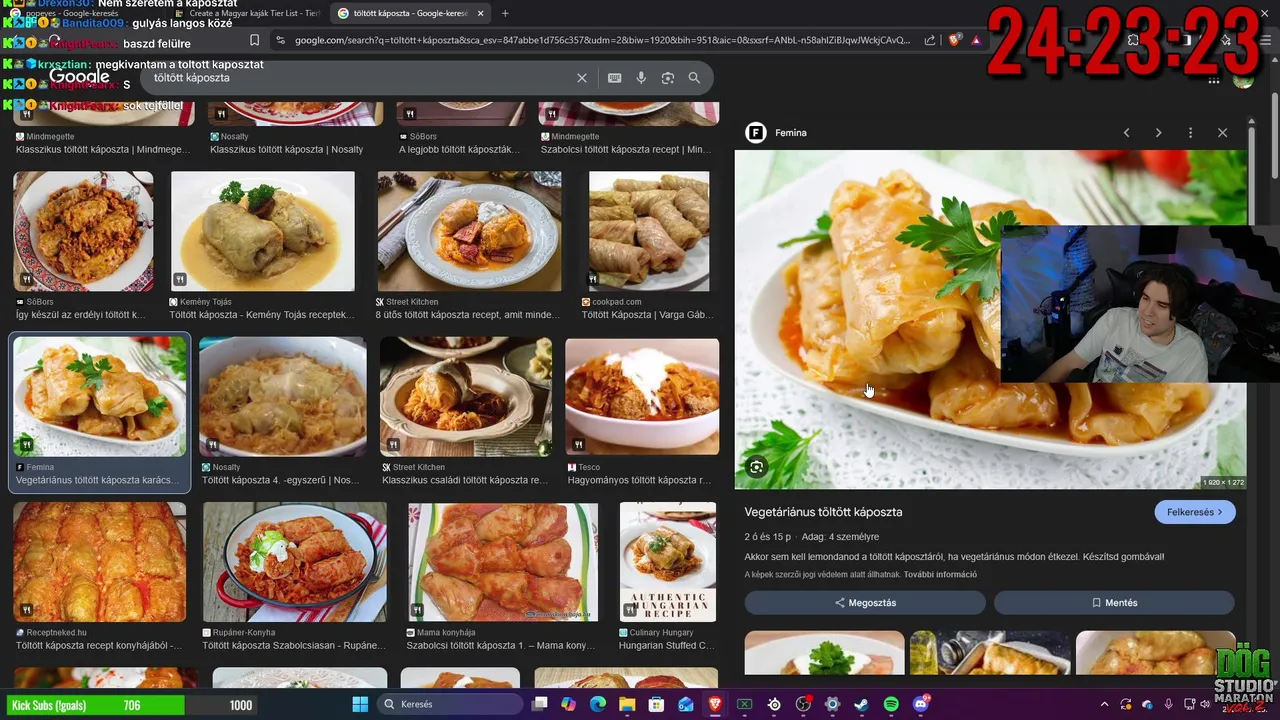Click the magnifier search submit icon
This screenshot has height=720, width=1280.
(x=694, y=78)
